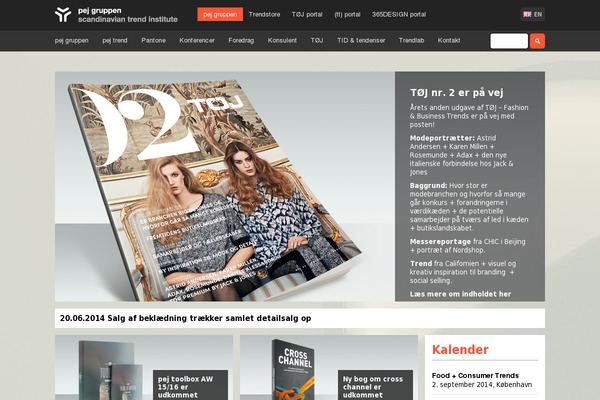Open the 365DESIGN portal tab
The image size is (600, 400).
pyautogui.click(x=399, y=15)
